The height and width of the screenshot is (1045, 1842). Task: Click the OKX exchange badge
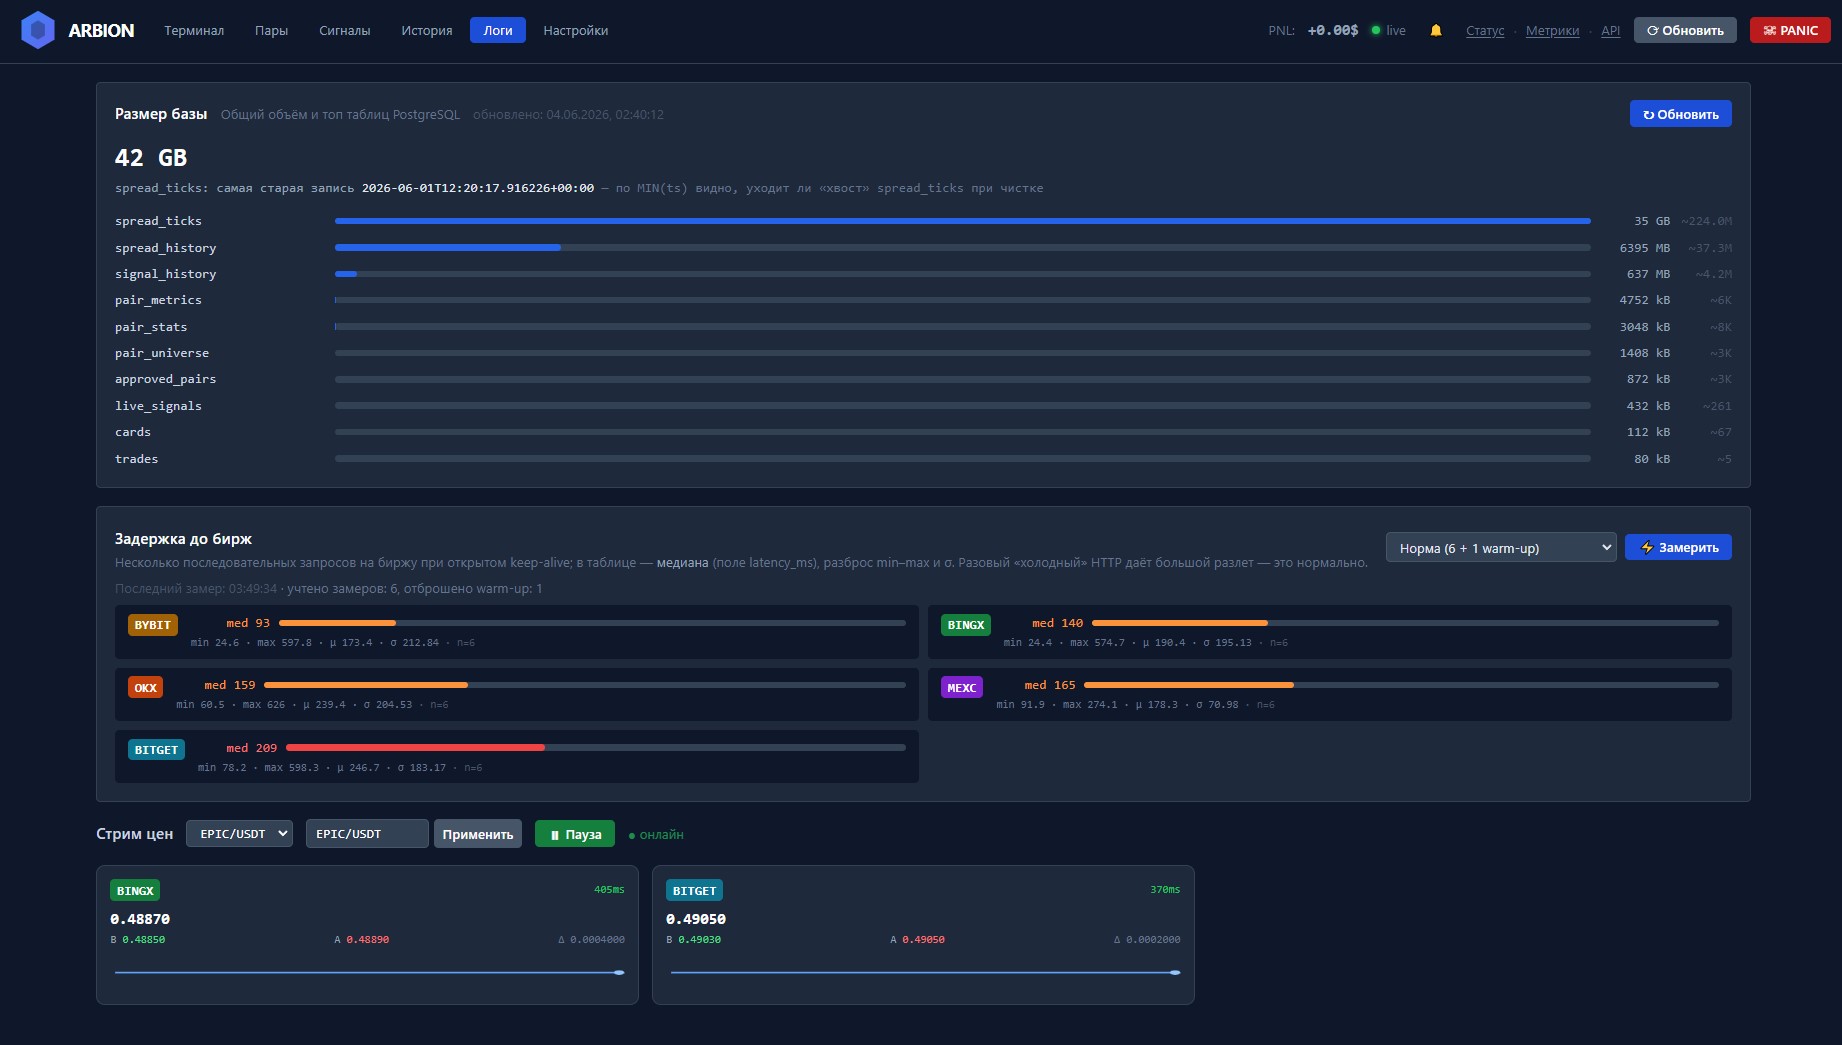[x=146, y=687]
